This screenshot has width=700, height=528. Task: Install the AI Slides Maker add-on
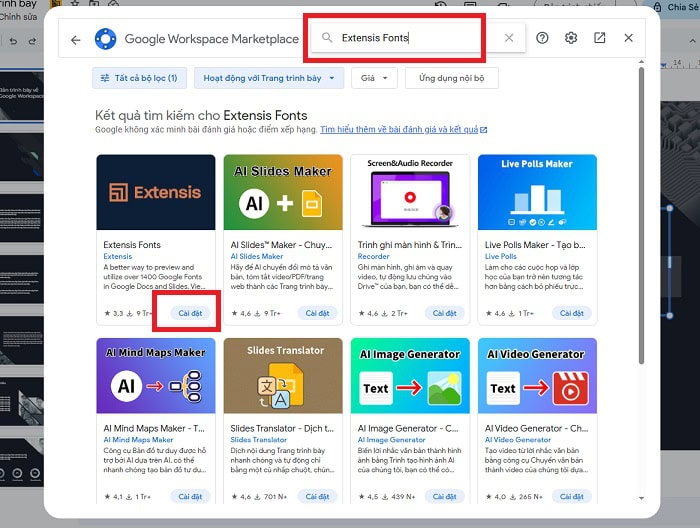tap(317, 313)
